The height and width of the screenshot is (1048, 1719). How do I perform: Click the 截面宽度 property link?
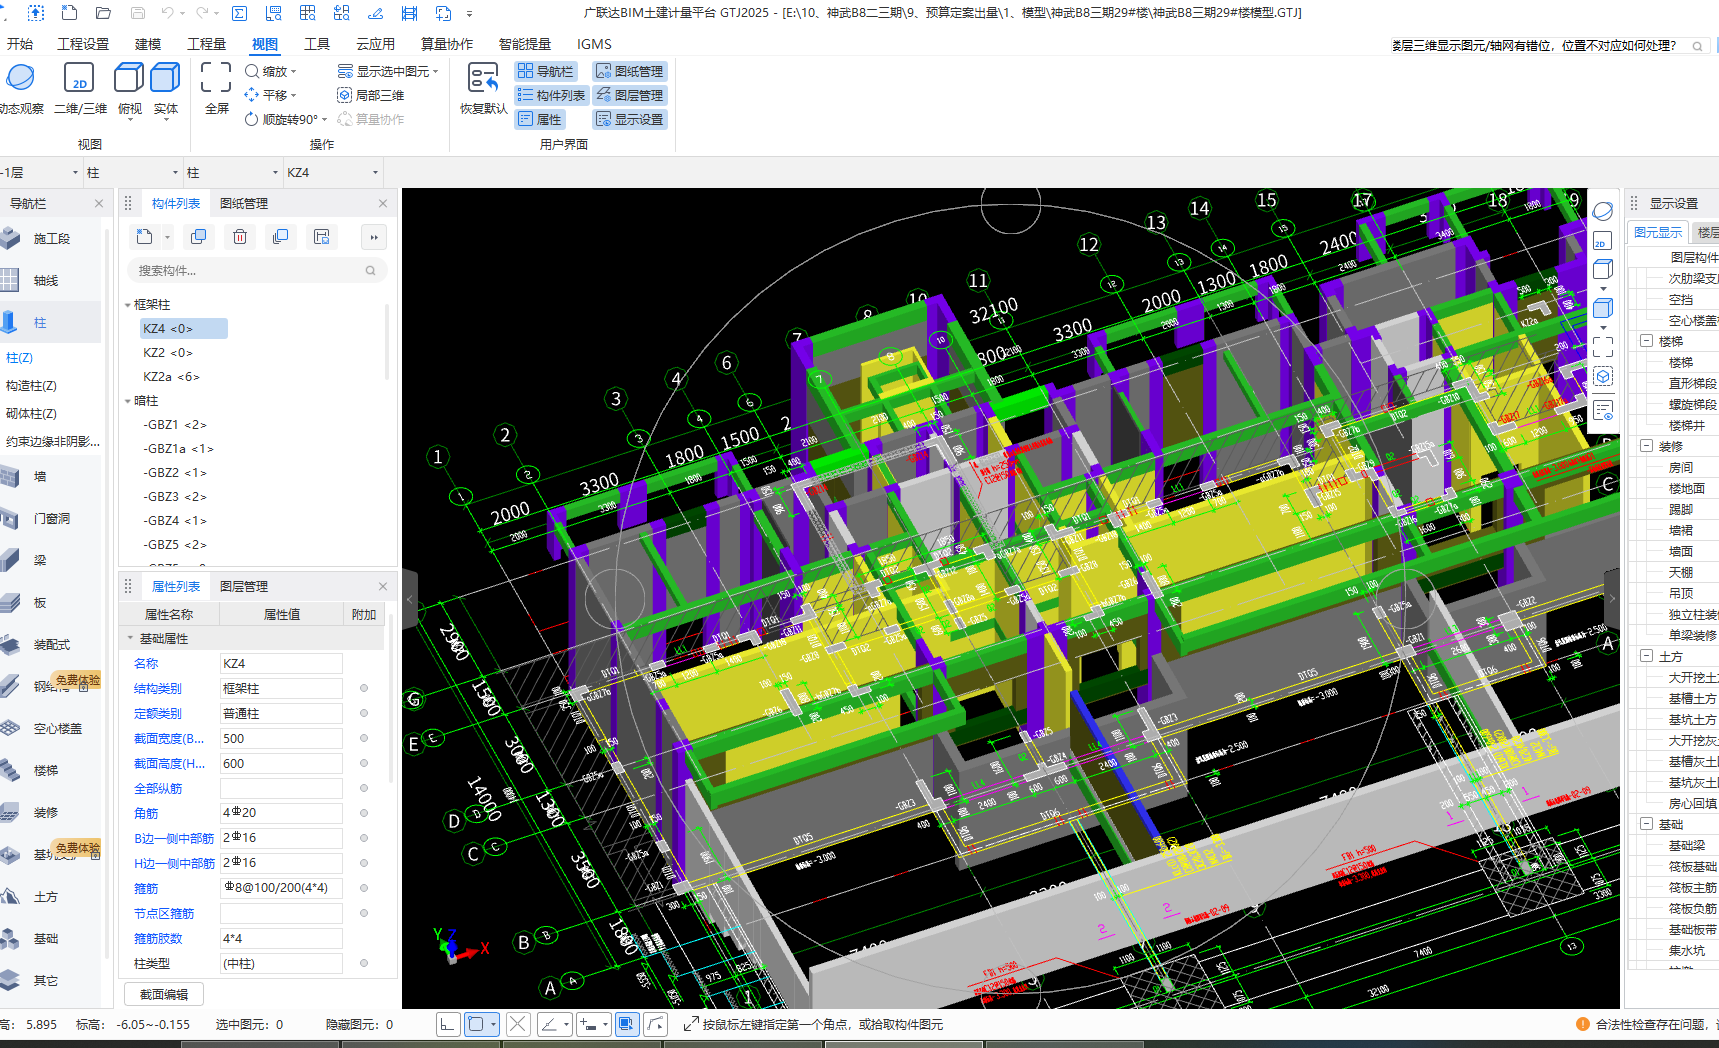[x=169, y=738]
